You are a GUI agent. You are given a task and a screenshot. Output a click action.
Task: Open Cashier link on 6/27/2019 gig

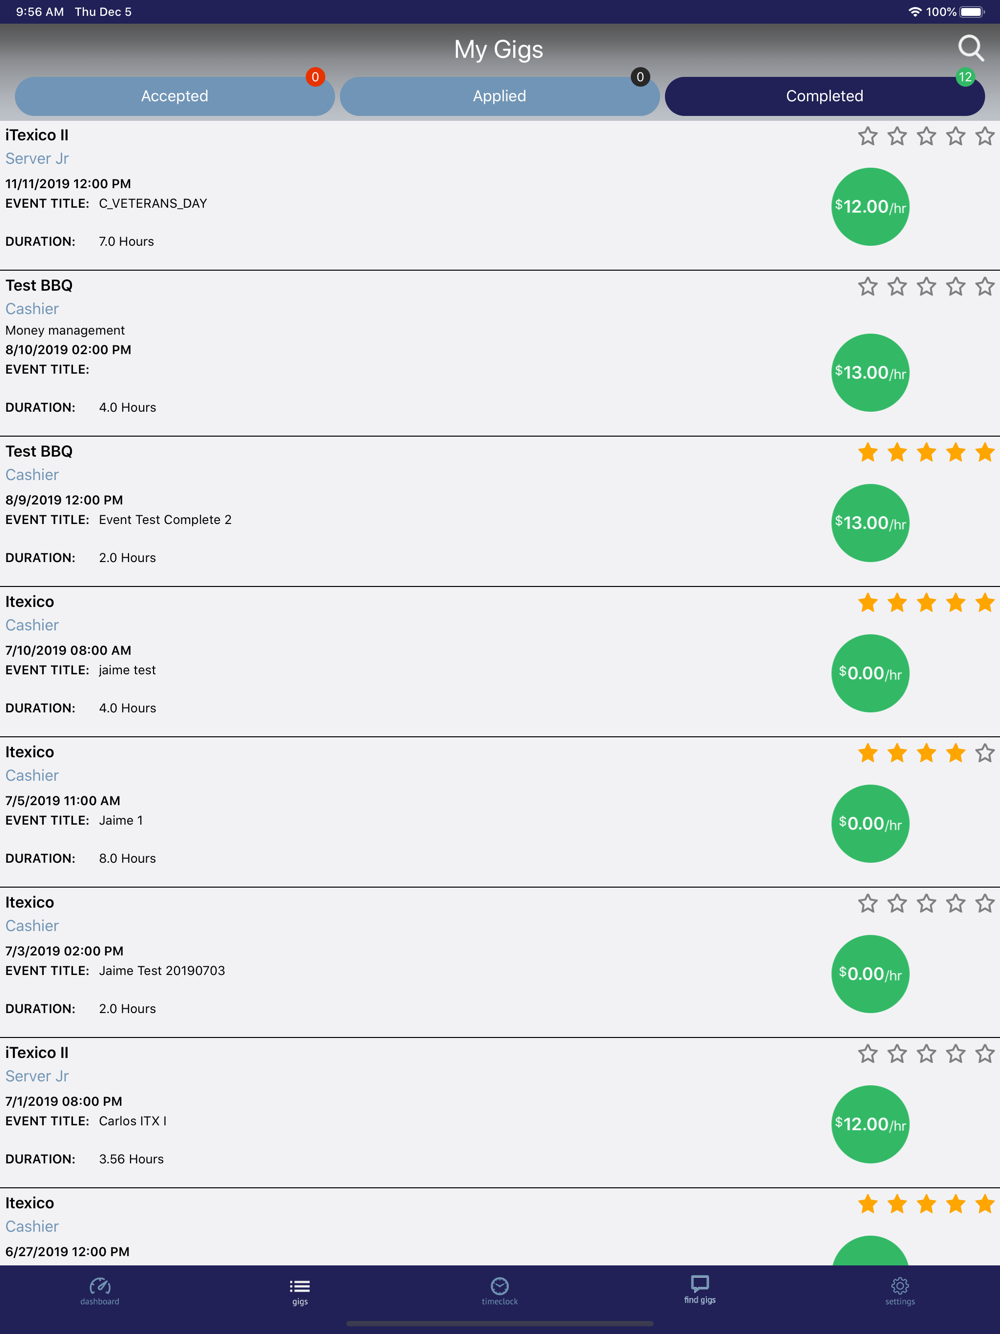32,1227
